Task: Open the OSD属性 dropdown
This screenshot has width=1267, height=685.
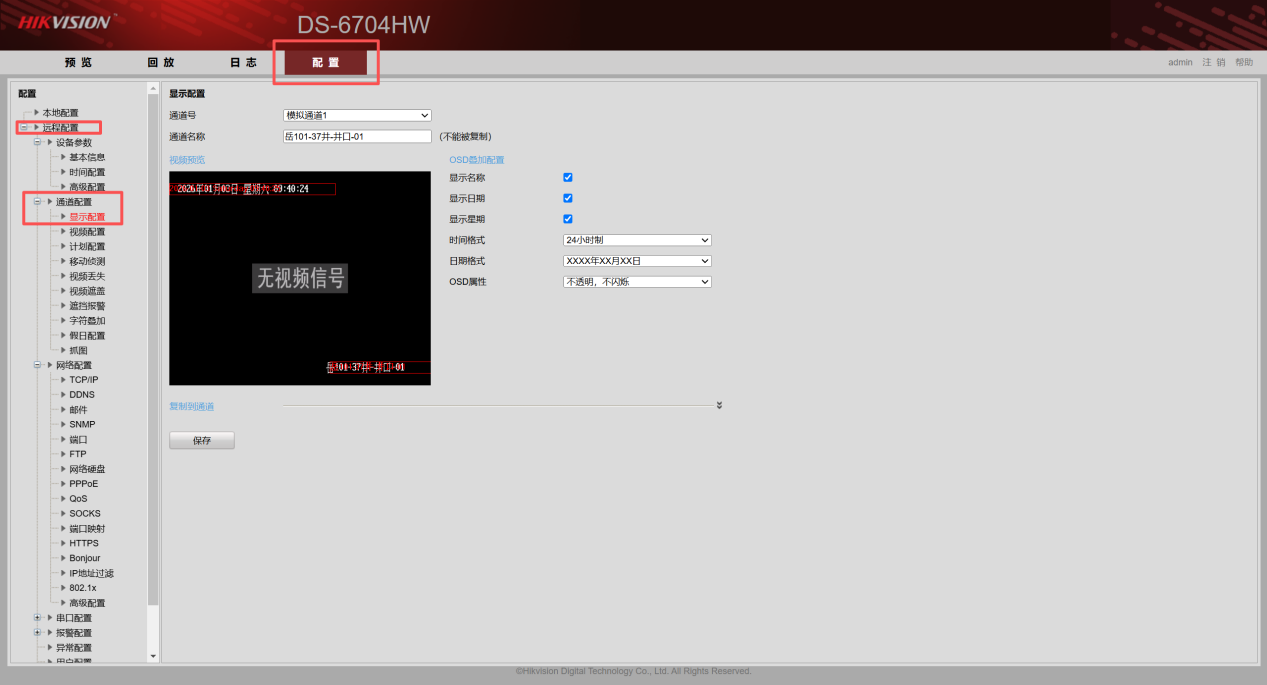Action: [x=637, y=282]
